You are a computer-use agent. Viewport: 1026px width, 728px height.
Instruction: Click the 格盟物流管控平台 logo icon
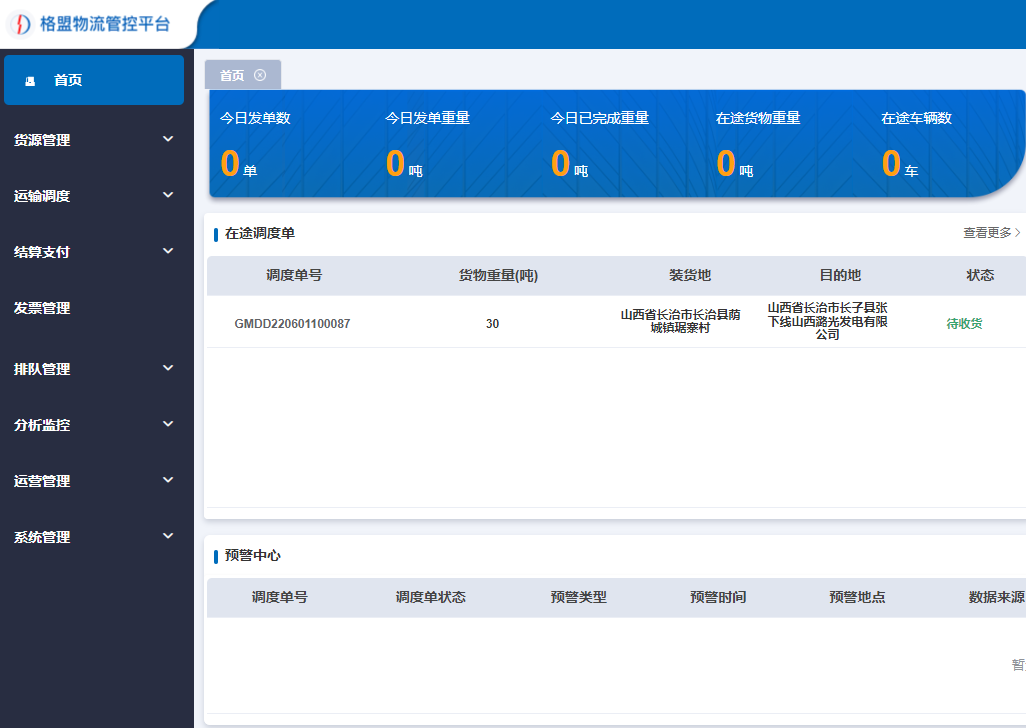(x=23, y=24)
